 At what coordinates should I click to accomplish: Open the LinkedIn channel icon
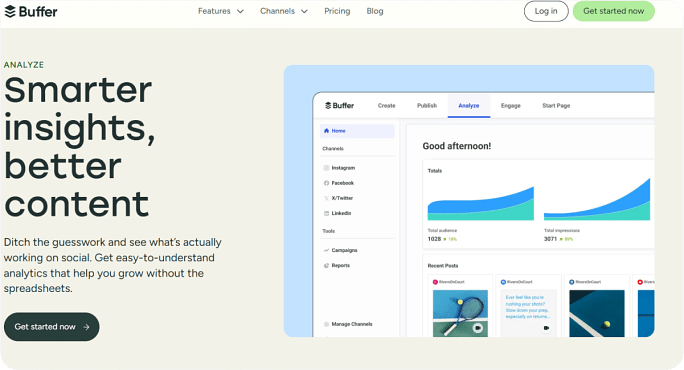click(x=326, y=213)
